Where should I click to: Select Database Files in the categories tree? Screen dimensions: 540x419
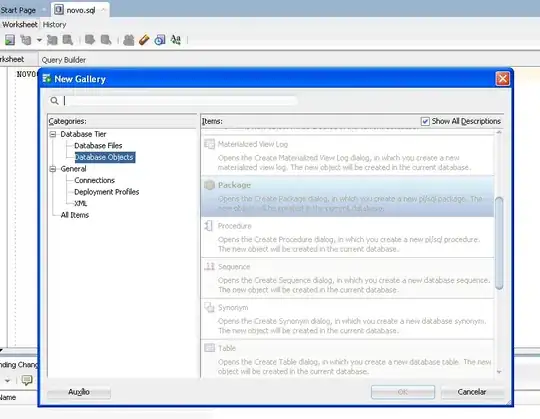click(x=98, y=146)
